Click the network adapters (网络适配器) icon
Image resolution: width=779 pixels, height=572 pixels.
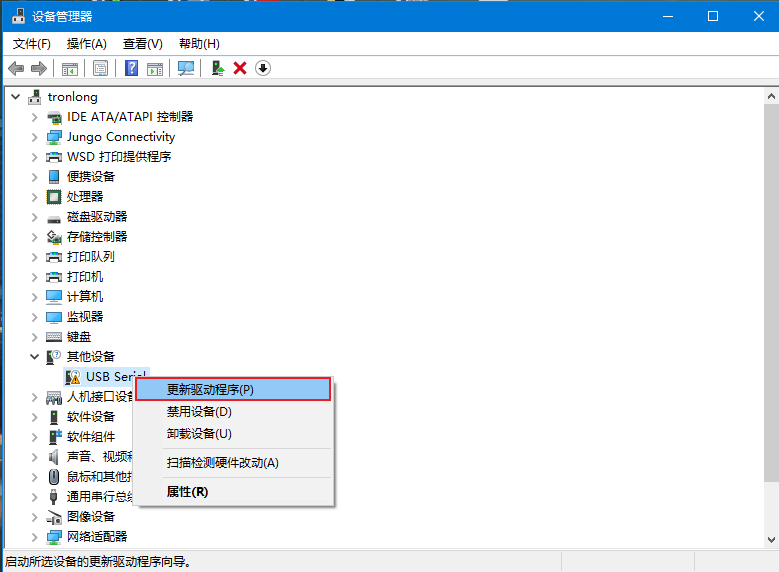coord(54,537)
